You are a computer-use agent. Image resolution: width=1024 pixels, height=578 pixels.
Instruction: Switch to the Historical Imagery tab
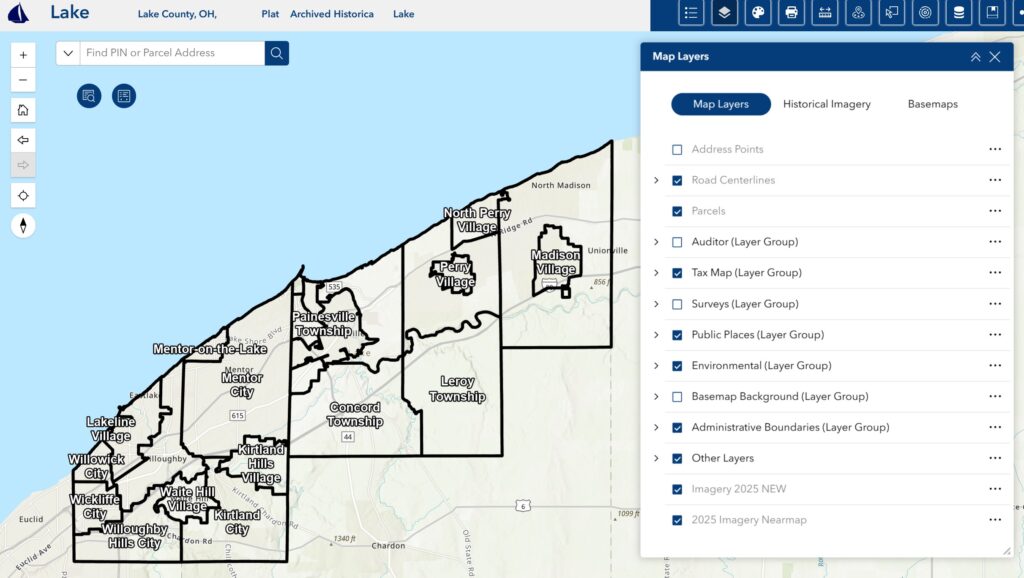(x=826, y=104)
